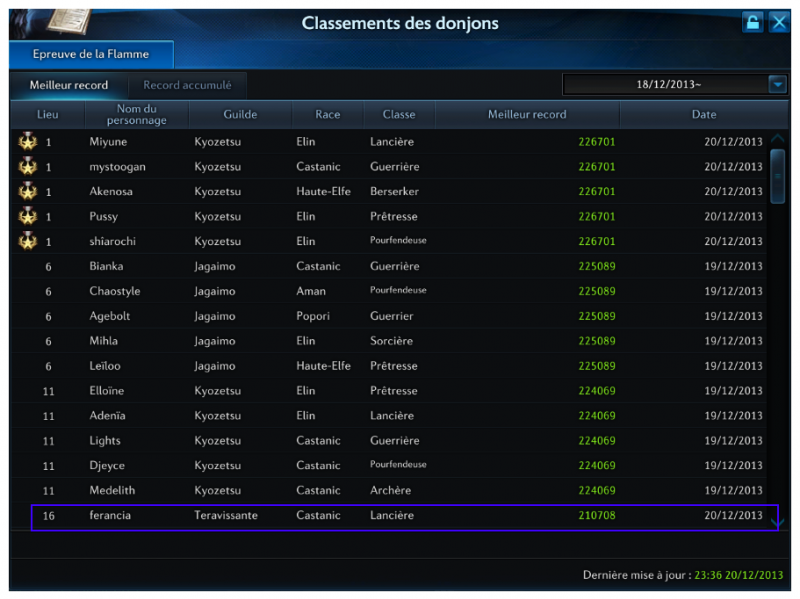Close the Classements des donjons window
The image size is (800, 599).
pos(779,23)
